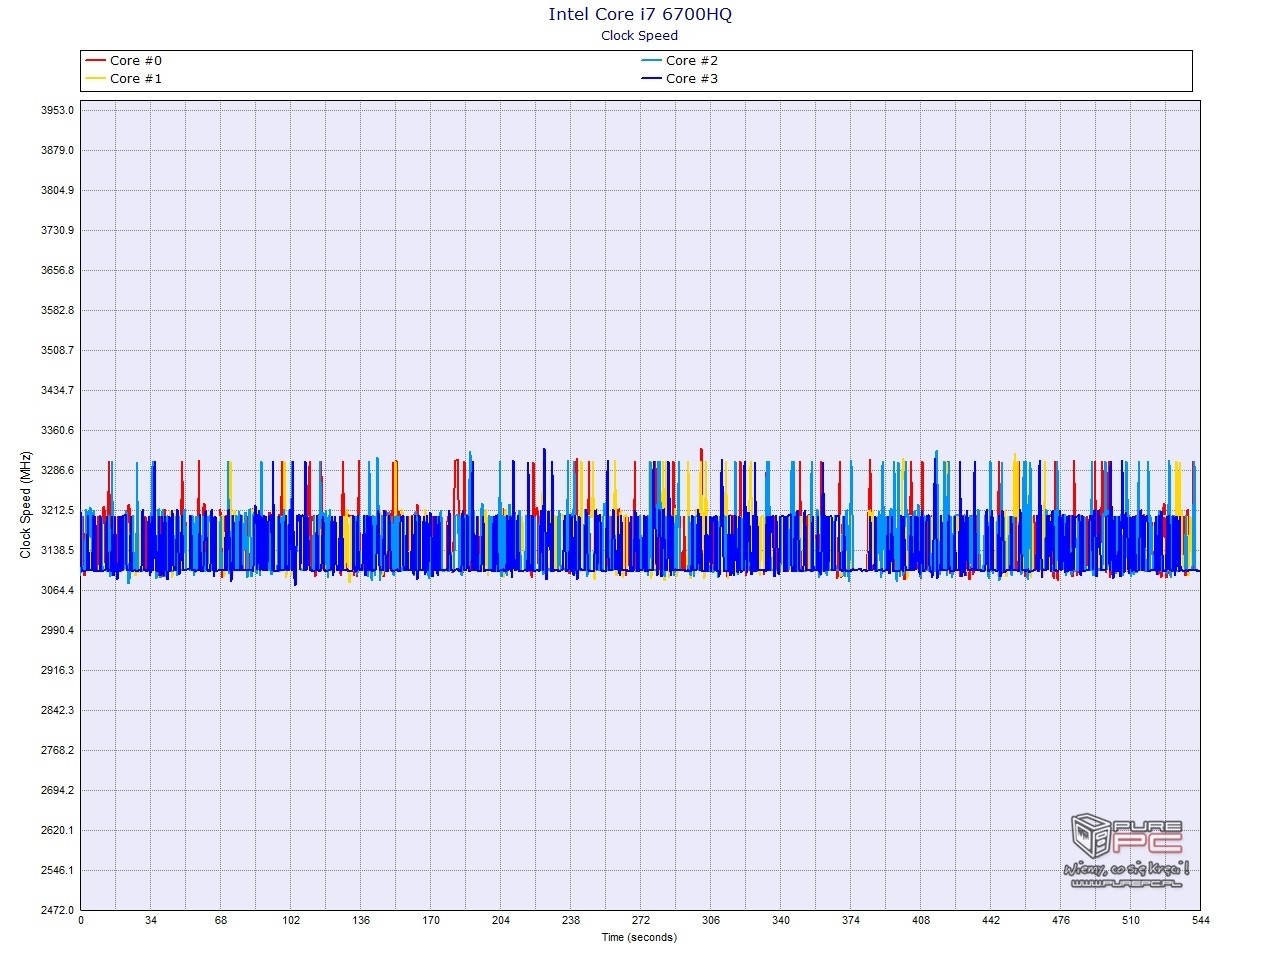Select the yellow Core #1 legend line

point(96,79)
